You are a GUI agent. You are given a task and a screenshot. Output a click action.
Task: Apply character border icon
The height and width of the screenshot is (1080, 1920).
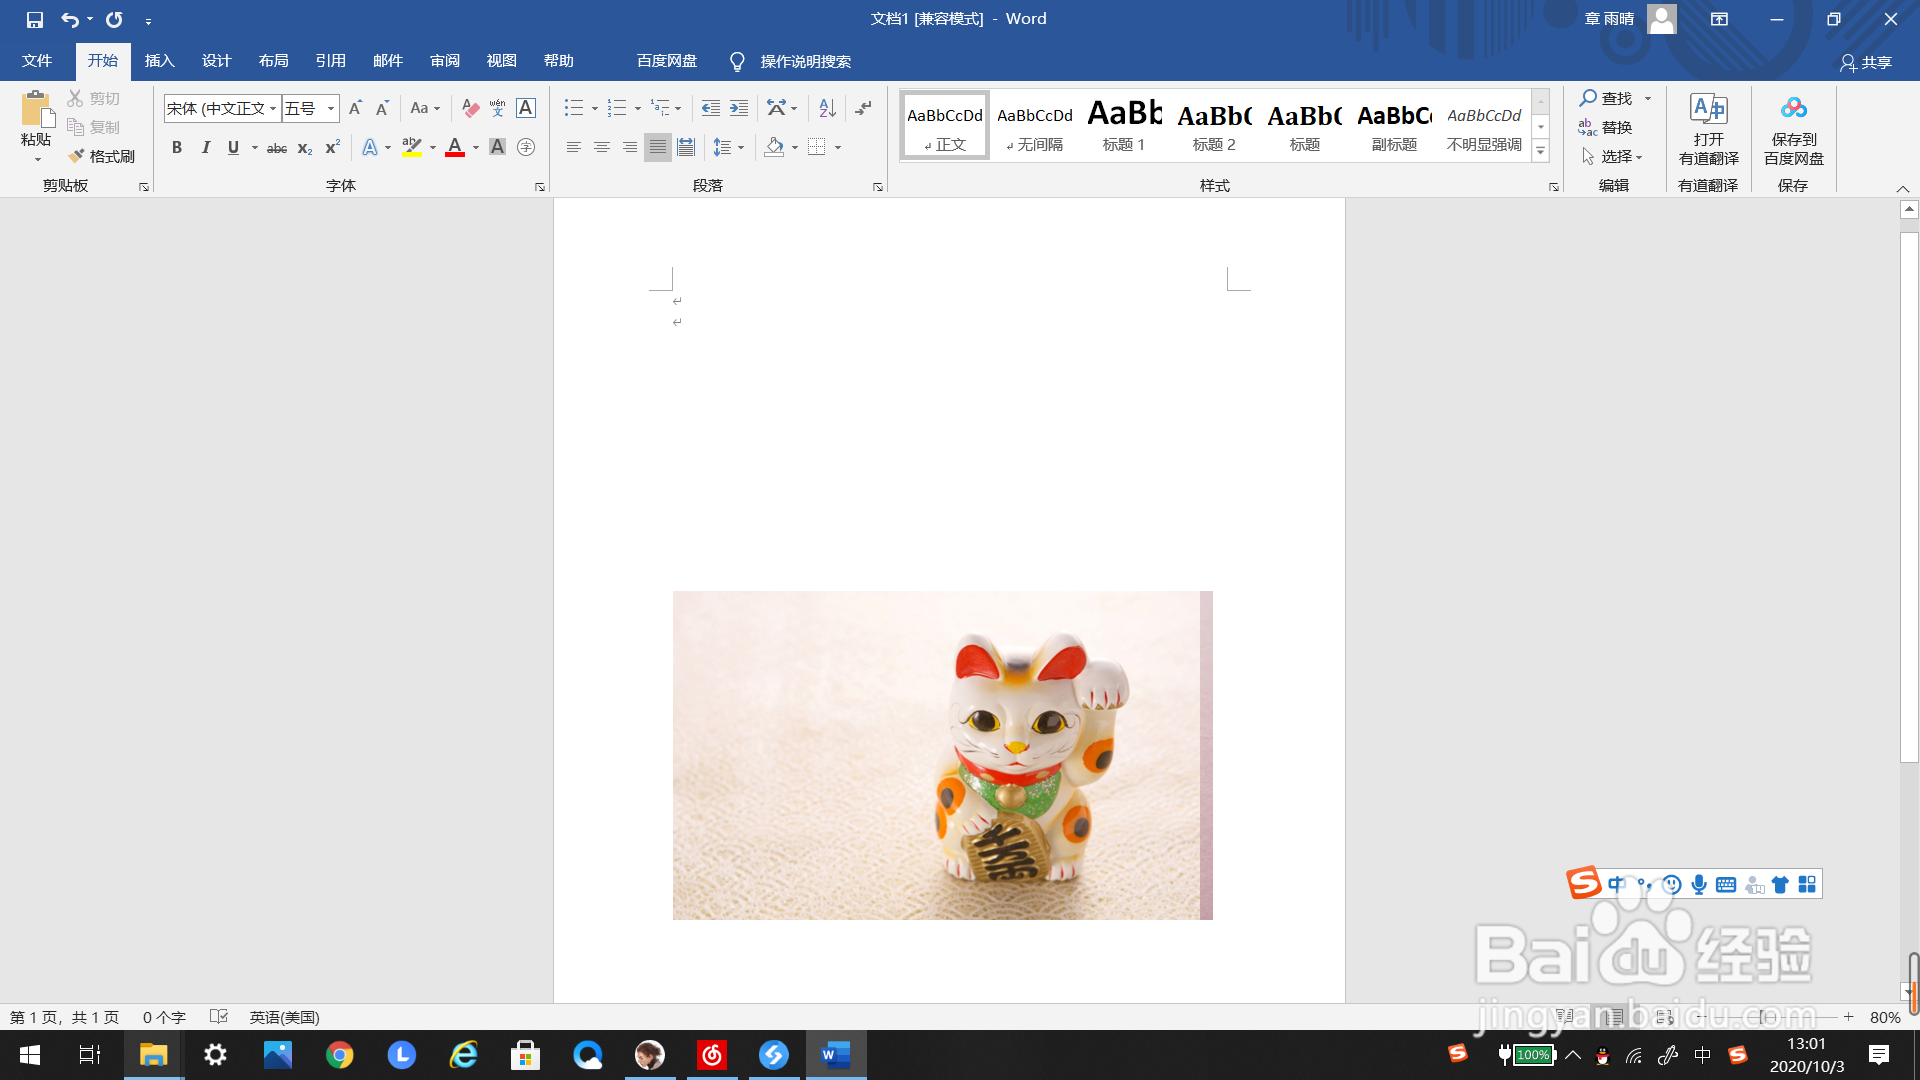click(x=526, y=108)
